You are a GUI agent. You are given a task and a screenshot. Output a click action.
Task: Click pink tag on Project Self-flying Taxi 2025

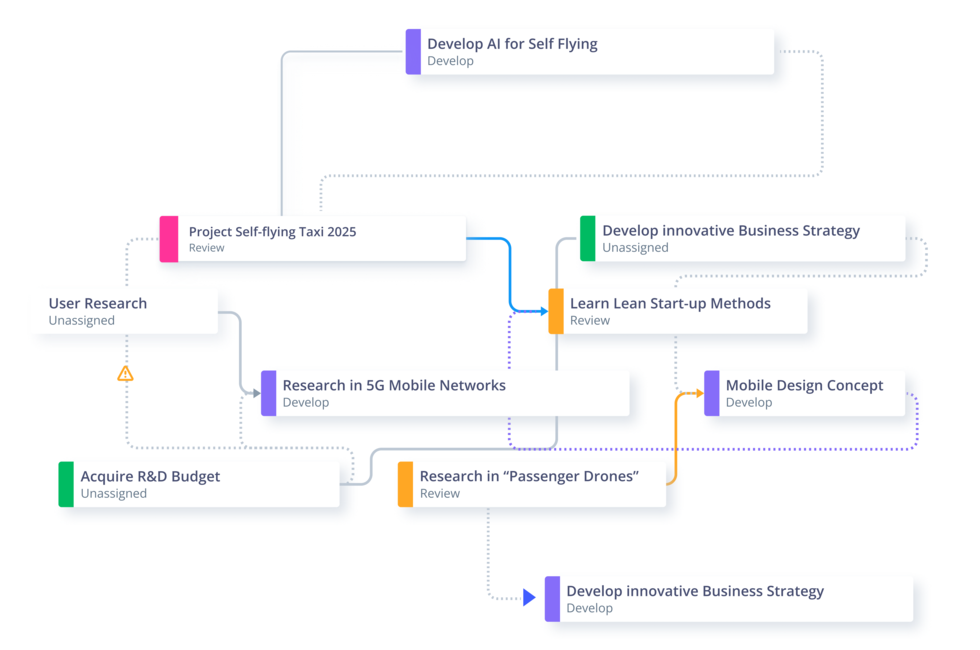coord(169,239)
